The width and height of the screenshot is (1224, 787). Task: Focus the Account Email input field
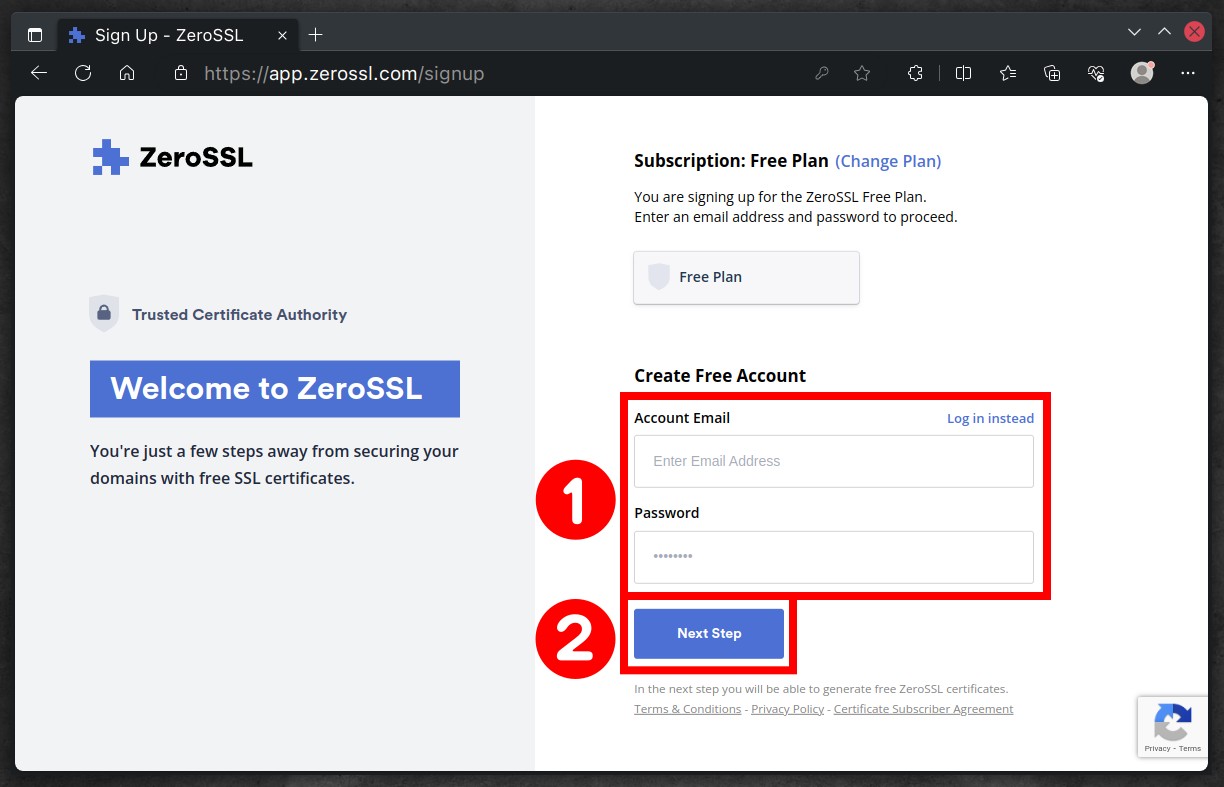tap(834, 461)
